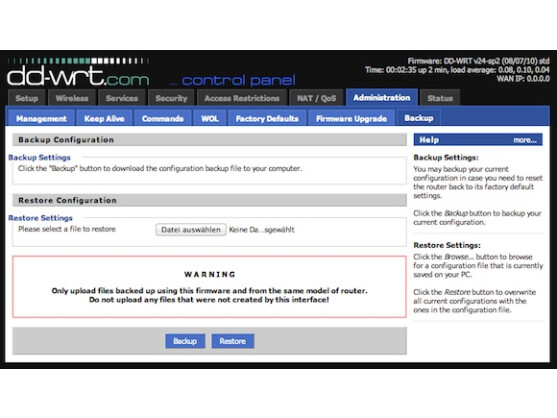Viewport: 557px width, 418px height.
Task: Go to Firmware Upgrade sub-tab
Action: tap(352, 119)
